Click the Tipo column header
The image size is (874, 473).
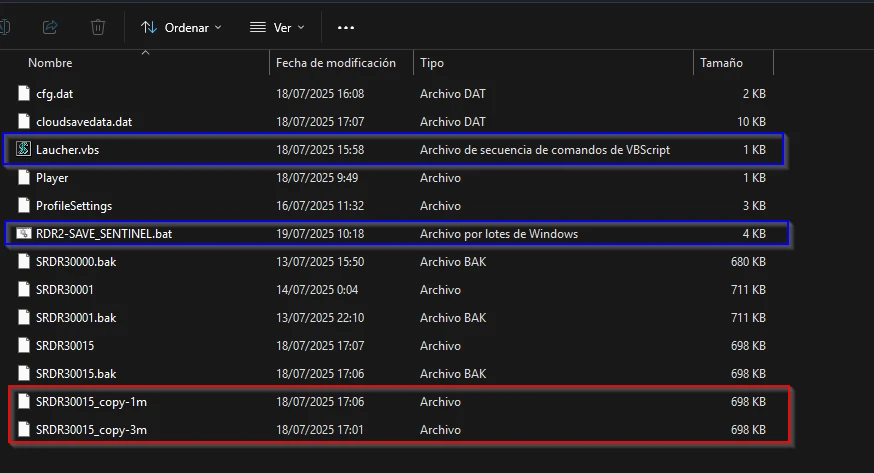[x=432, y=63]
